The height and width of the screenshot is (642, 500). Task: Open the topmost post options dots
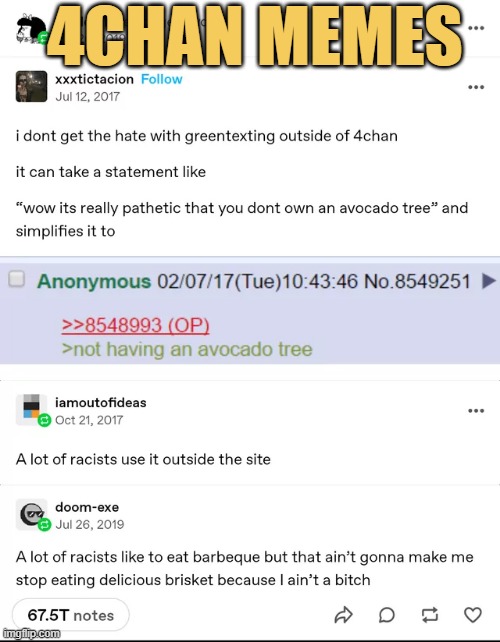[x=476, y=28]
